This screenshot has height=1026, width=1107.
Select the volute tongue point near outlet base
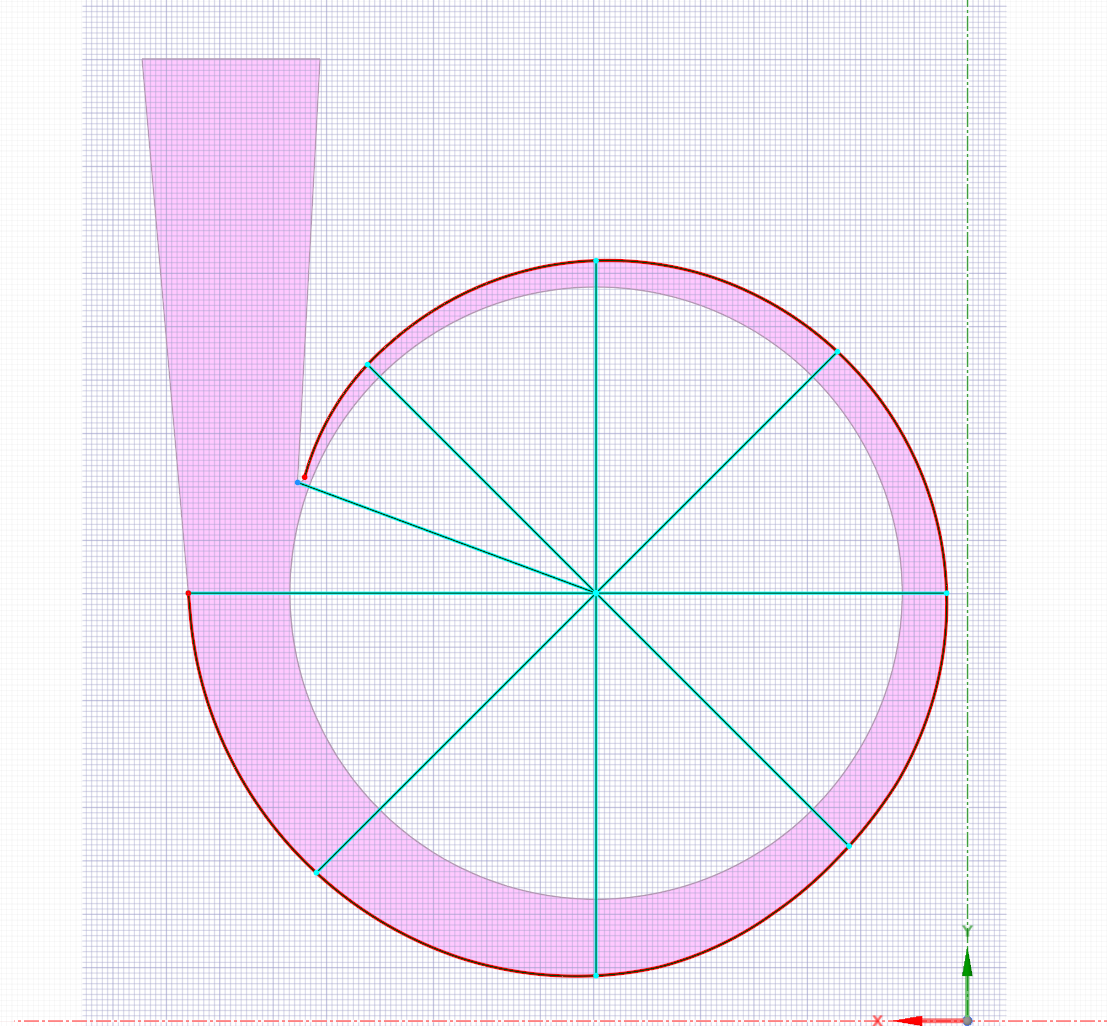click(298, 482)
